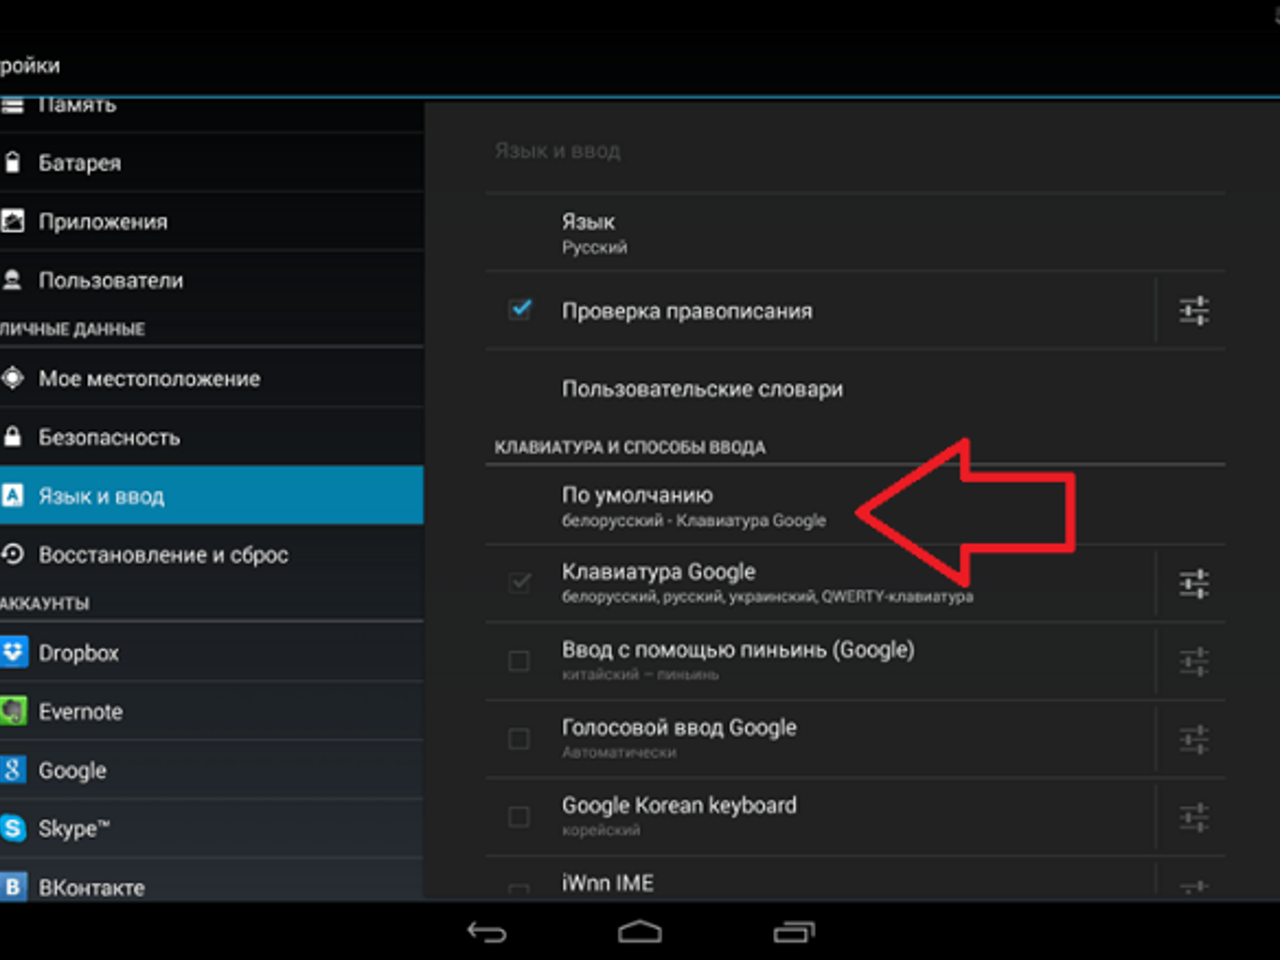The width and height of the screenshot is (1280, 960).
Task: Toggle the Проверка правописания checkbox
Action: [520, 309]
